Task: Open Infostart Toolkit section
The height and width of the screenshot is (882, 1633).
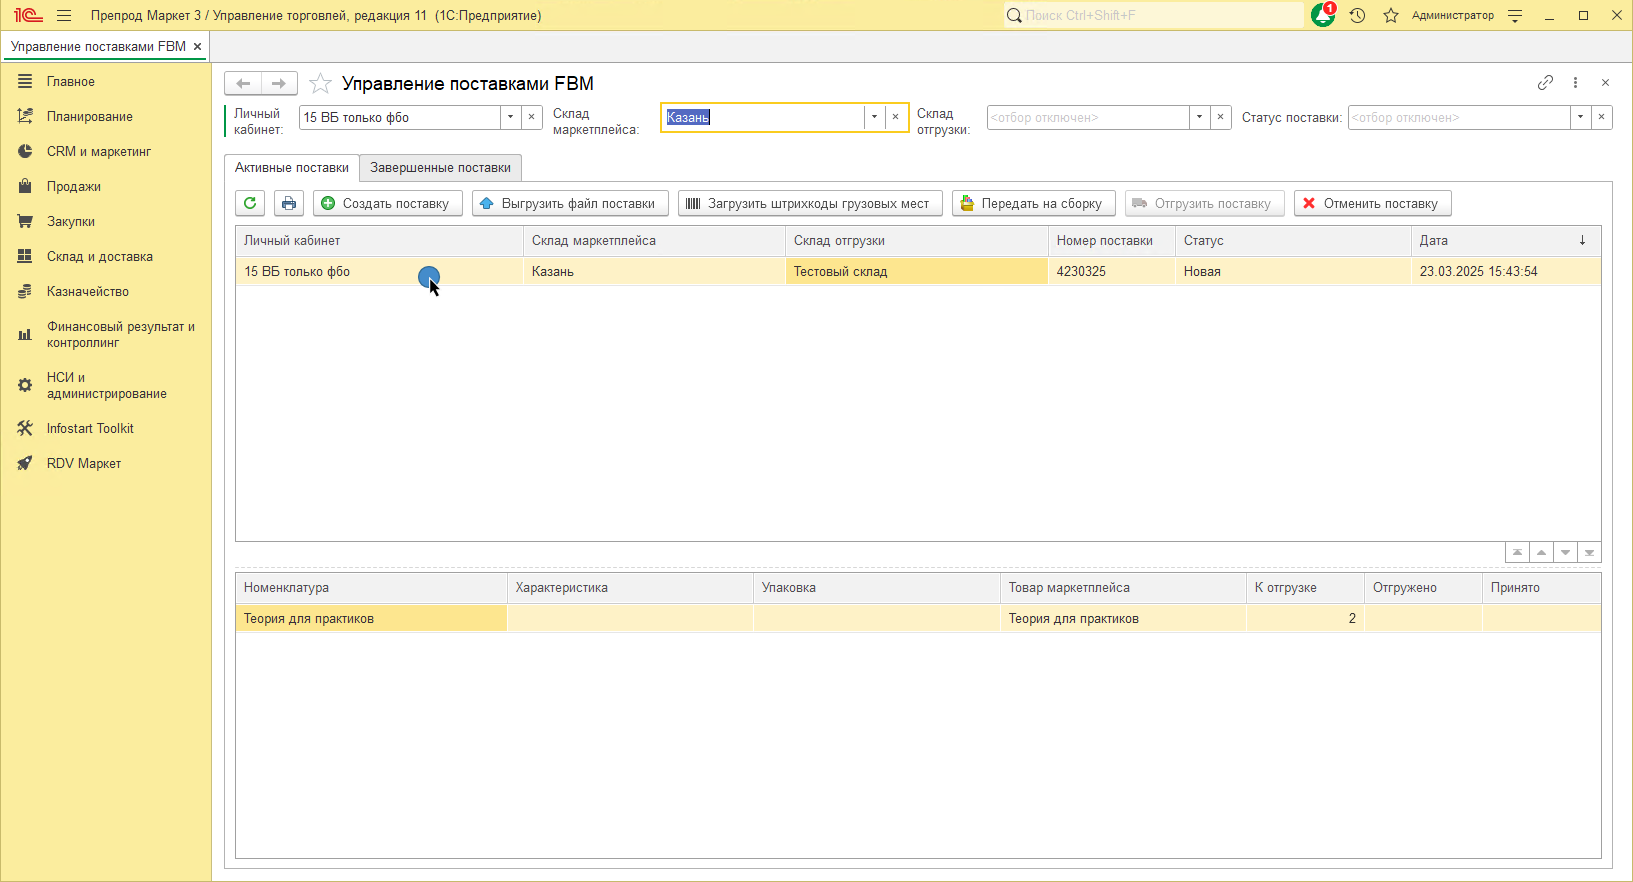Action: (106, 428)
